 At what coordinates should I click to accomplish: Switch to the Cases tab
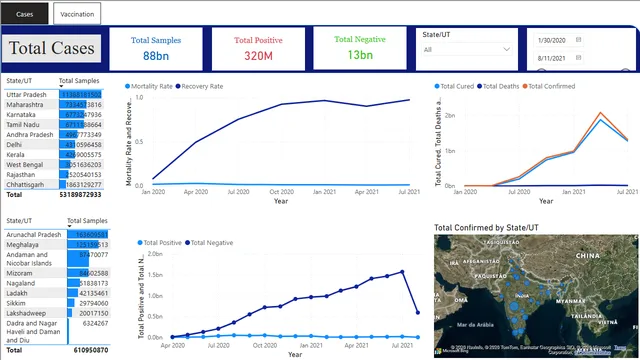coord(24,14)
